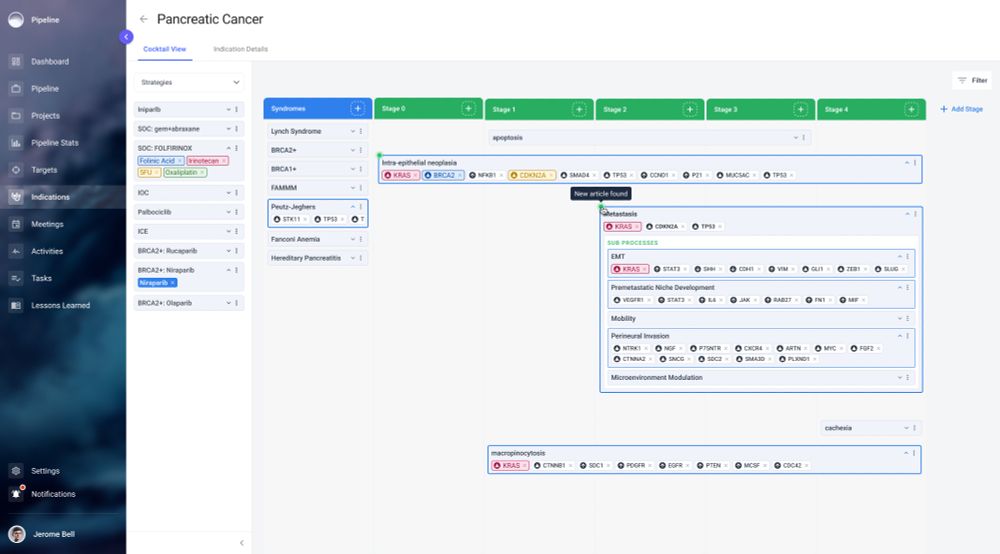Screen dimensions: 1000x554
Task: Expand the cachexia process
Action: [x=906, y=428]
